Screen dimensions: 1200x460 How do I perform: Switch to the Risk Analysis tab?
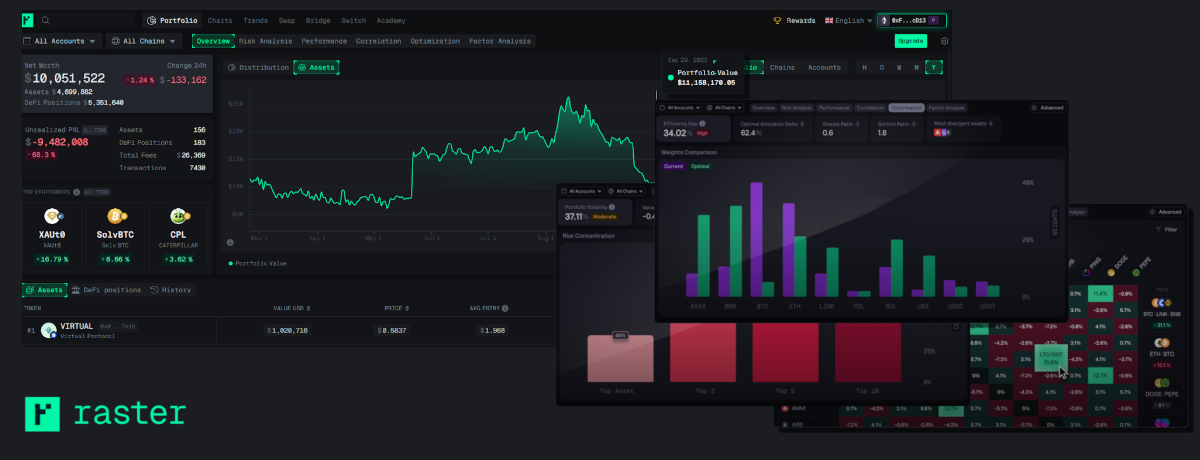point(266,41)
